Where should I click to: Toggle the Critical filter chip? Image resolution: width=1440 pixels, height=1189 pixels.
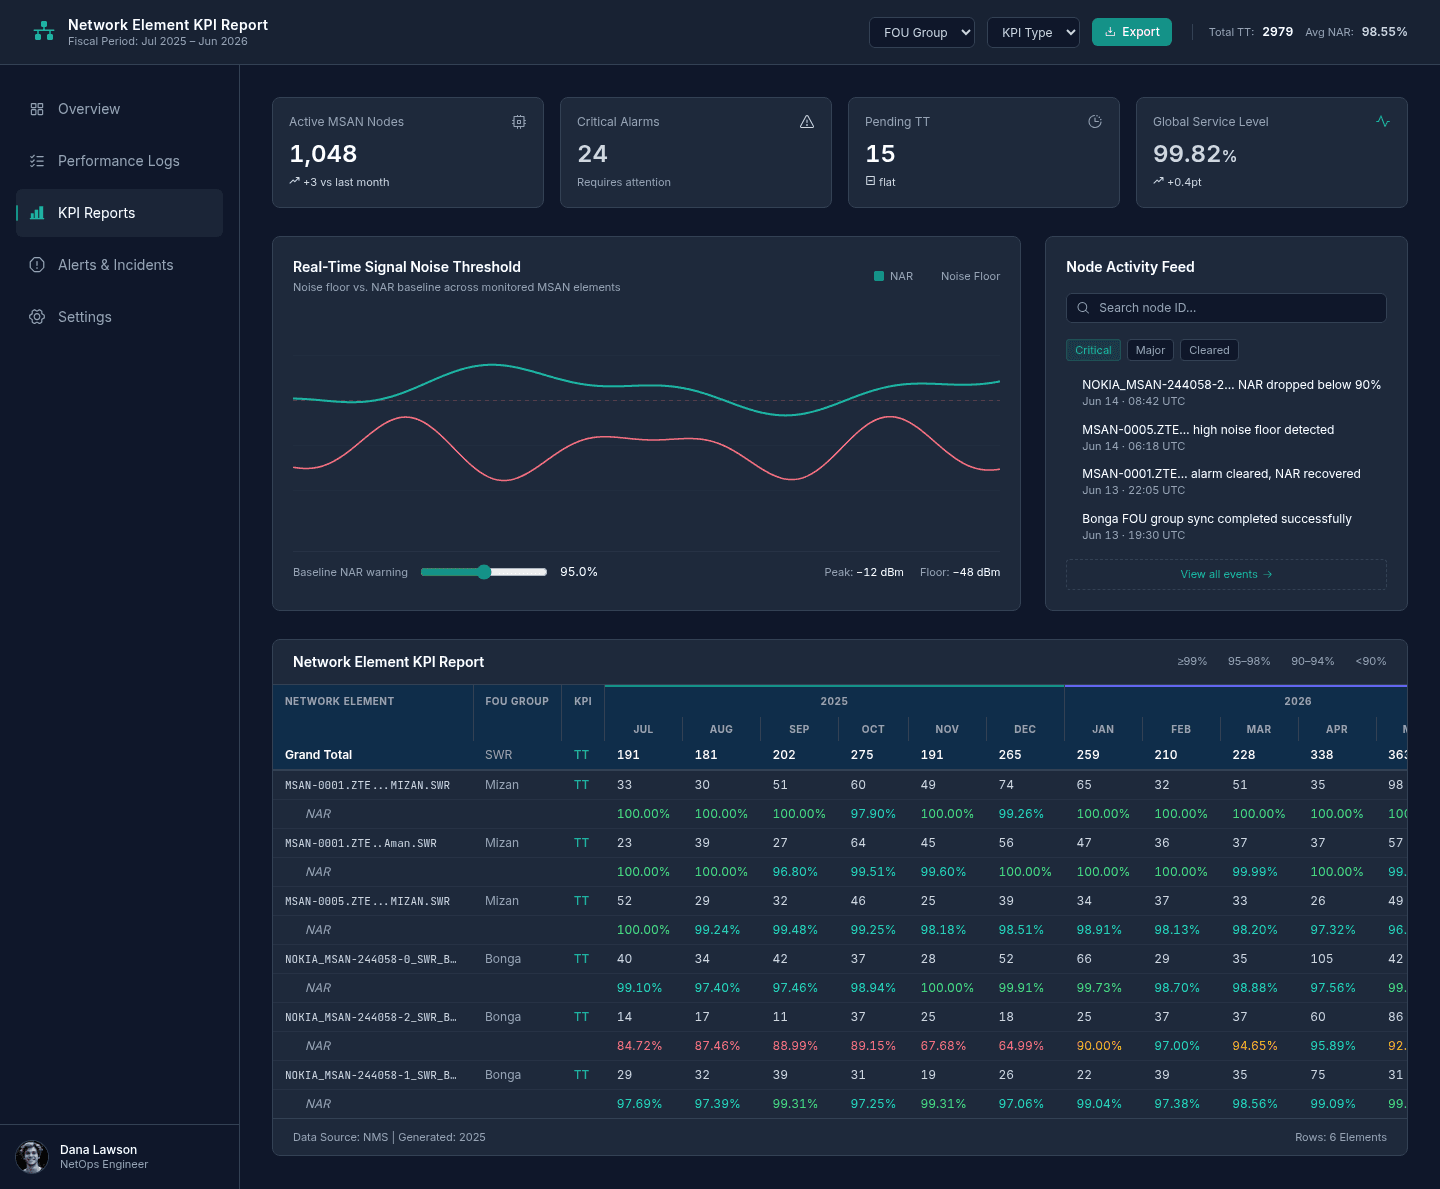coord(1093,350)
